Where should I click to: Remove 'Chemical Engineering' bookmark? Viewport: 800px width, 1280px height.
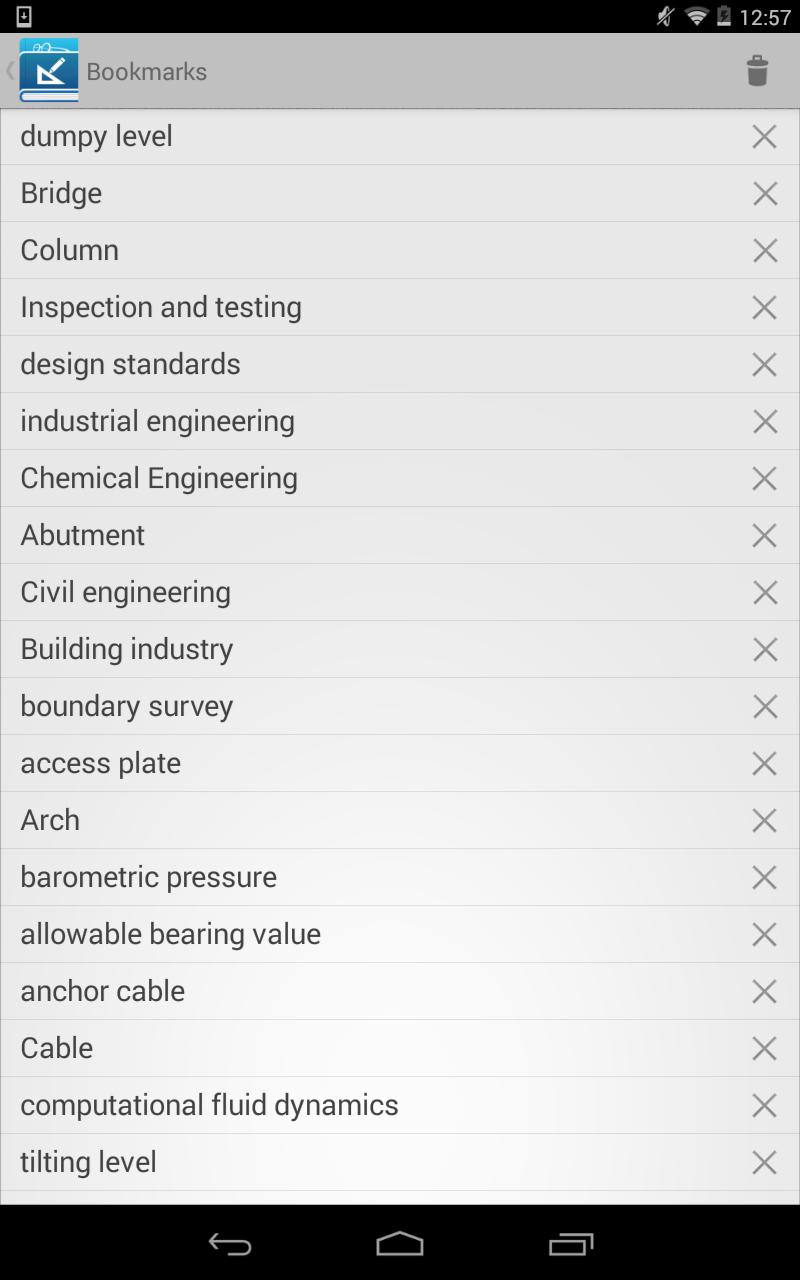point(764,479)
